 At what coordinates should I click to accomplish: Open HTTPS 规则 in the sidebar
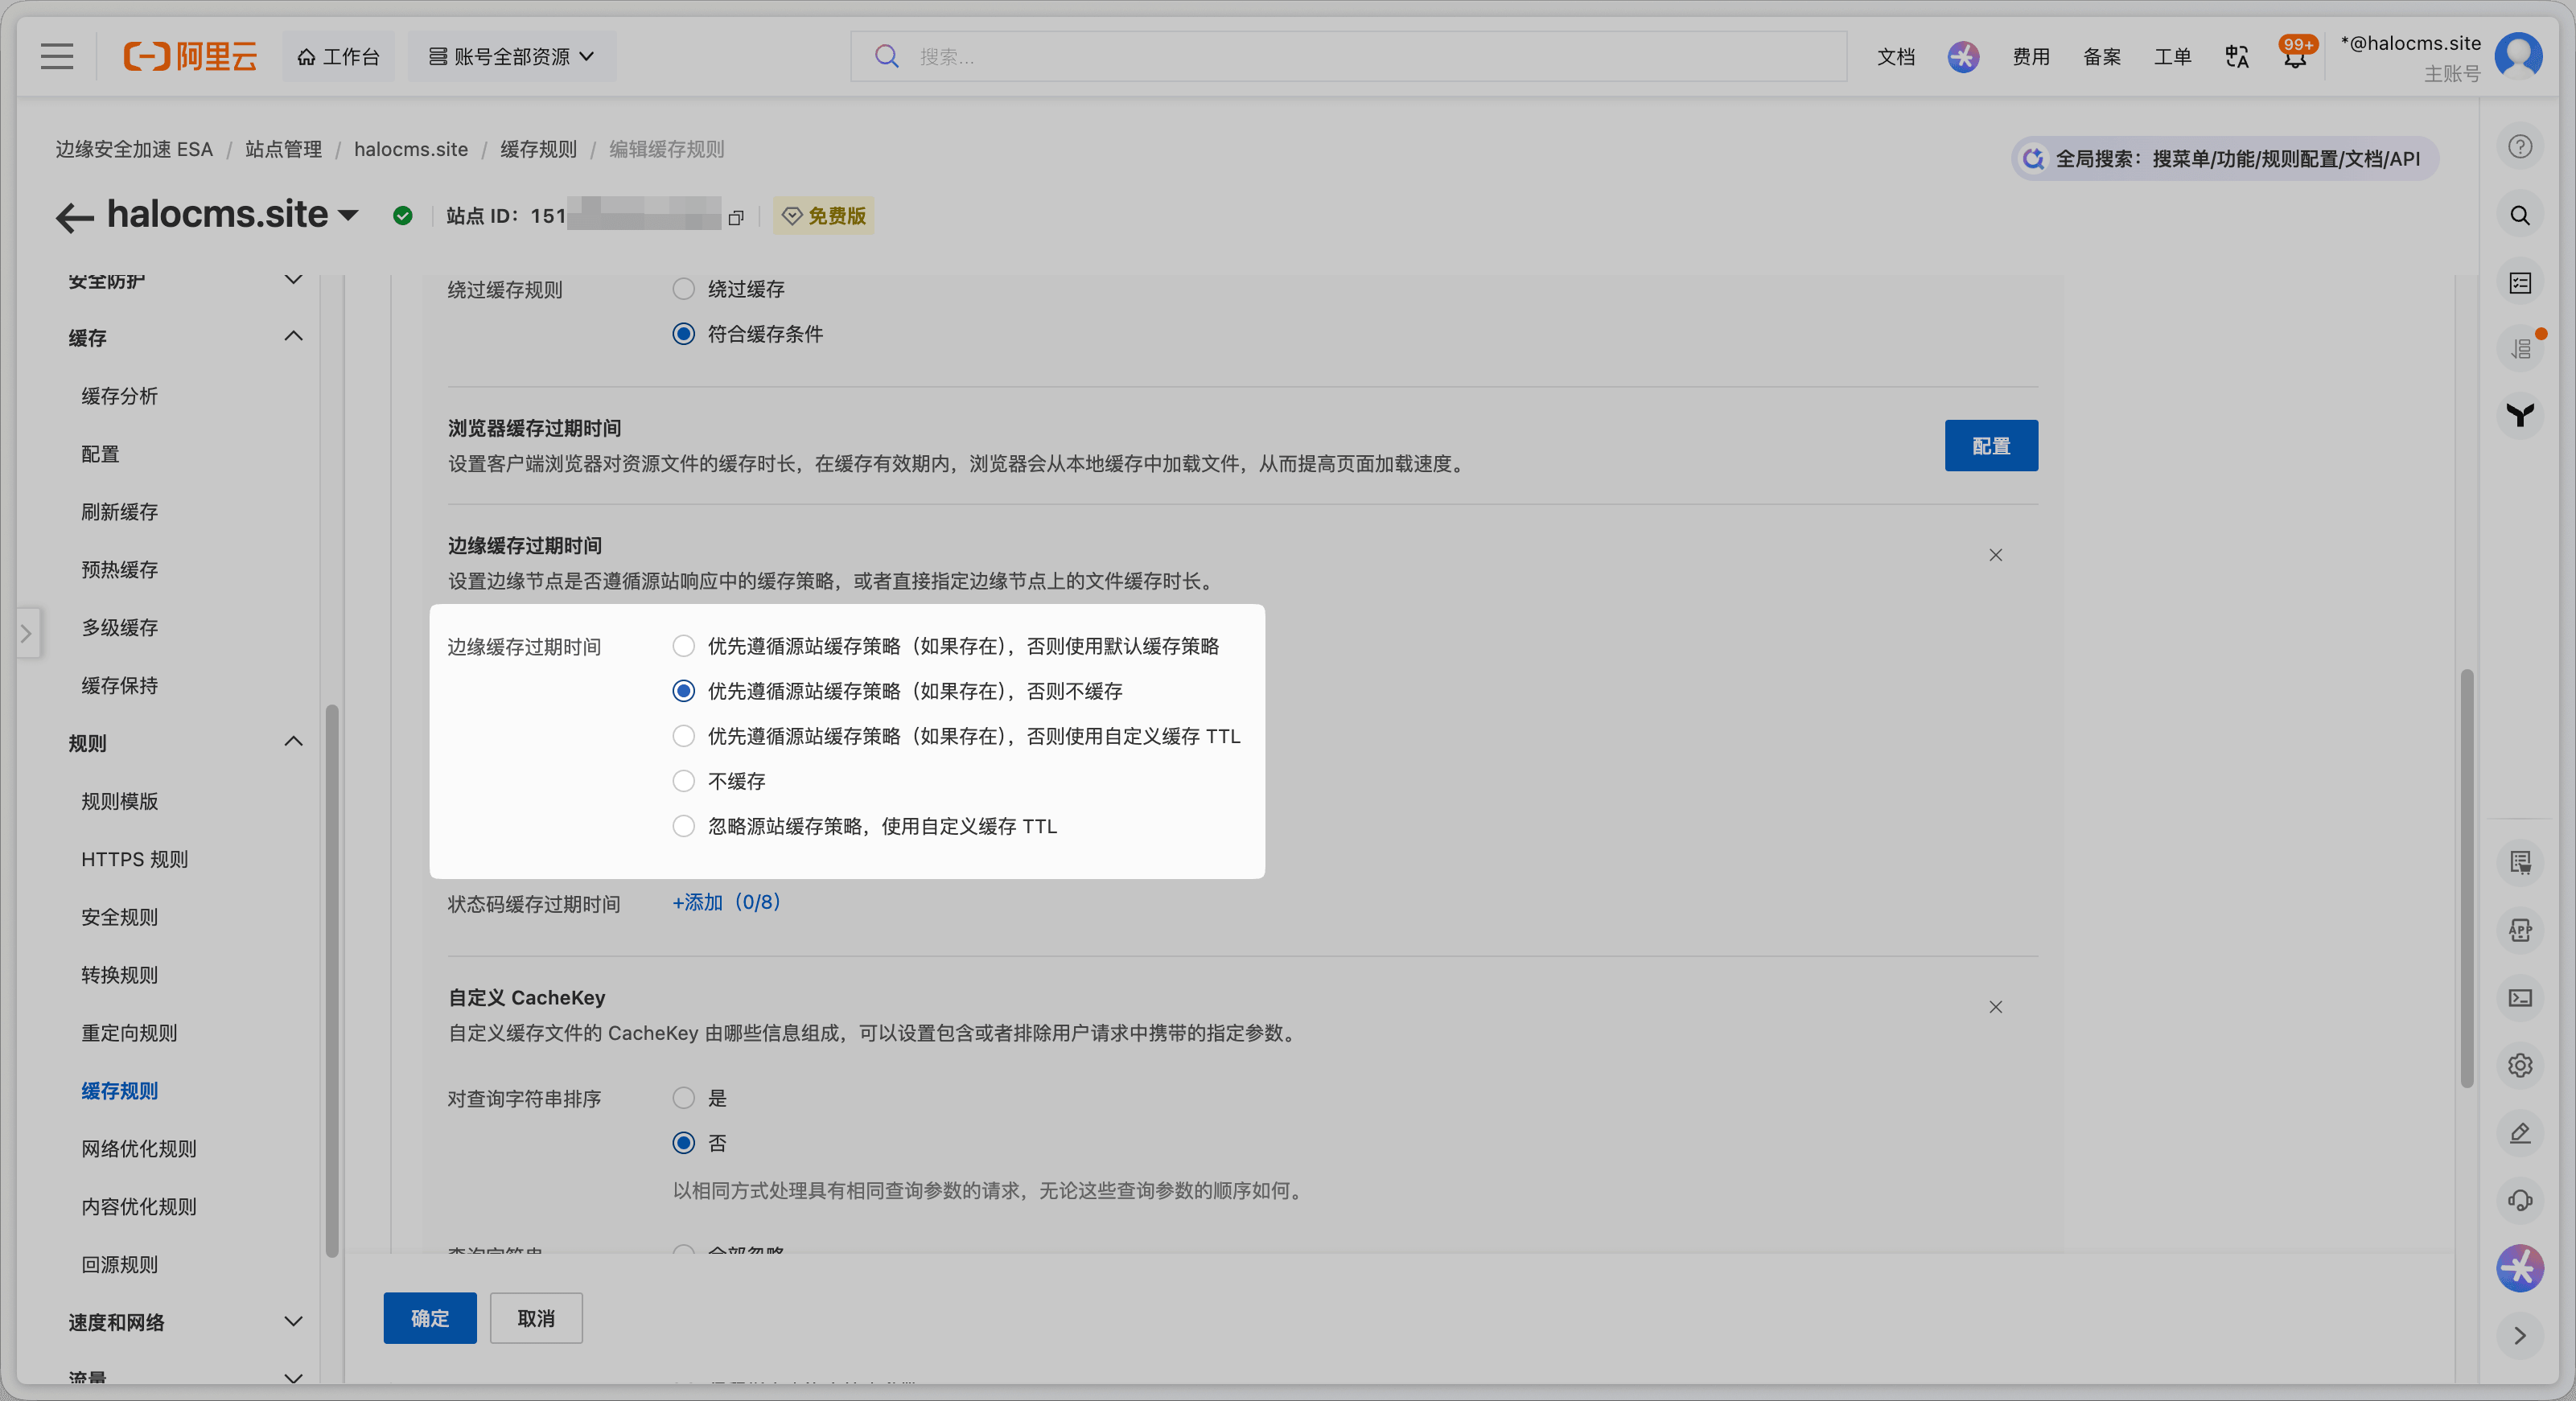pos(134,859)
